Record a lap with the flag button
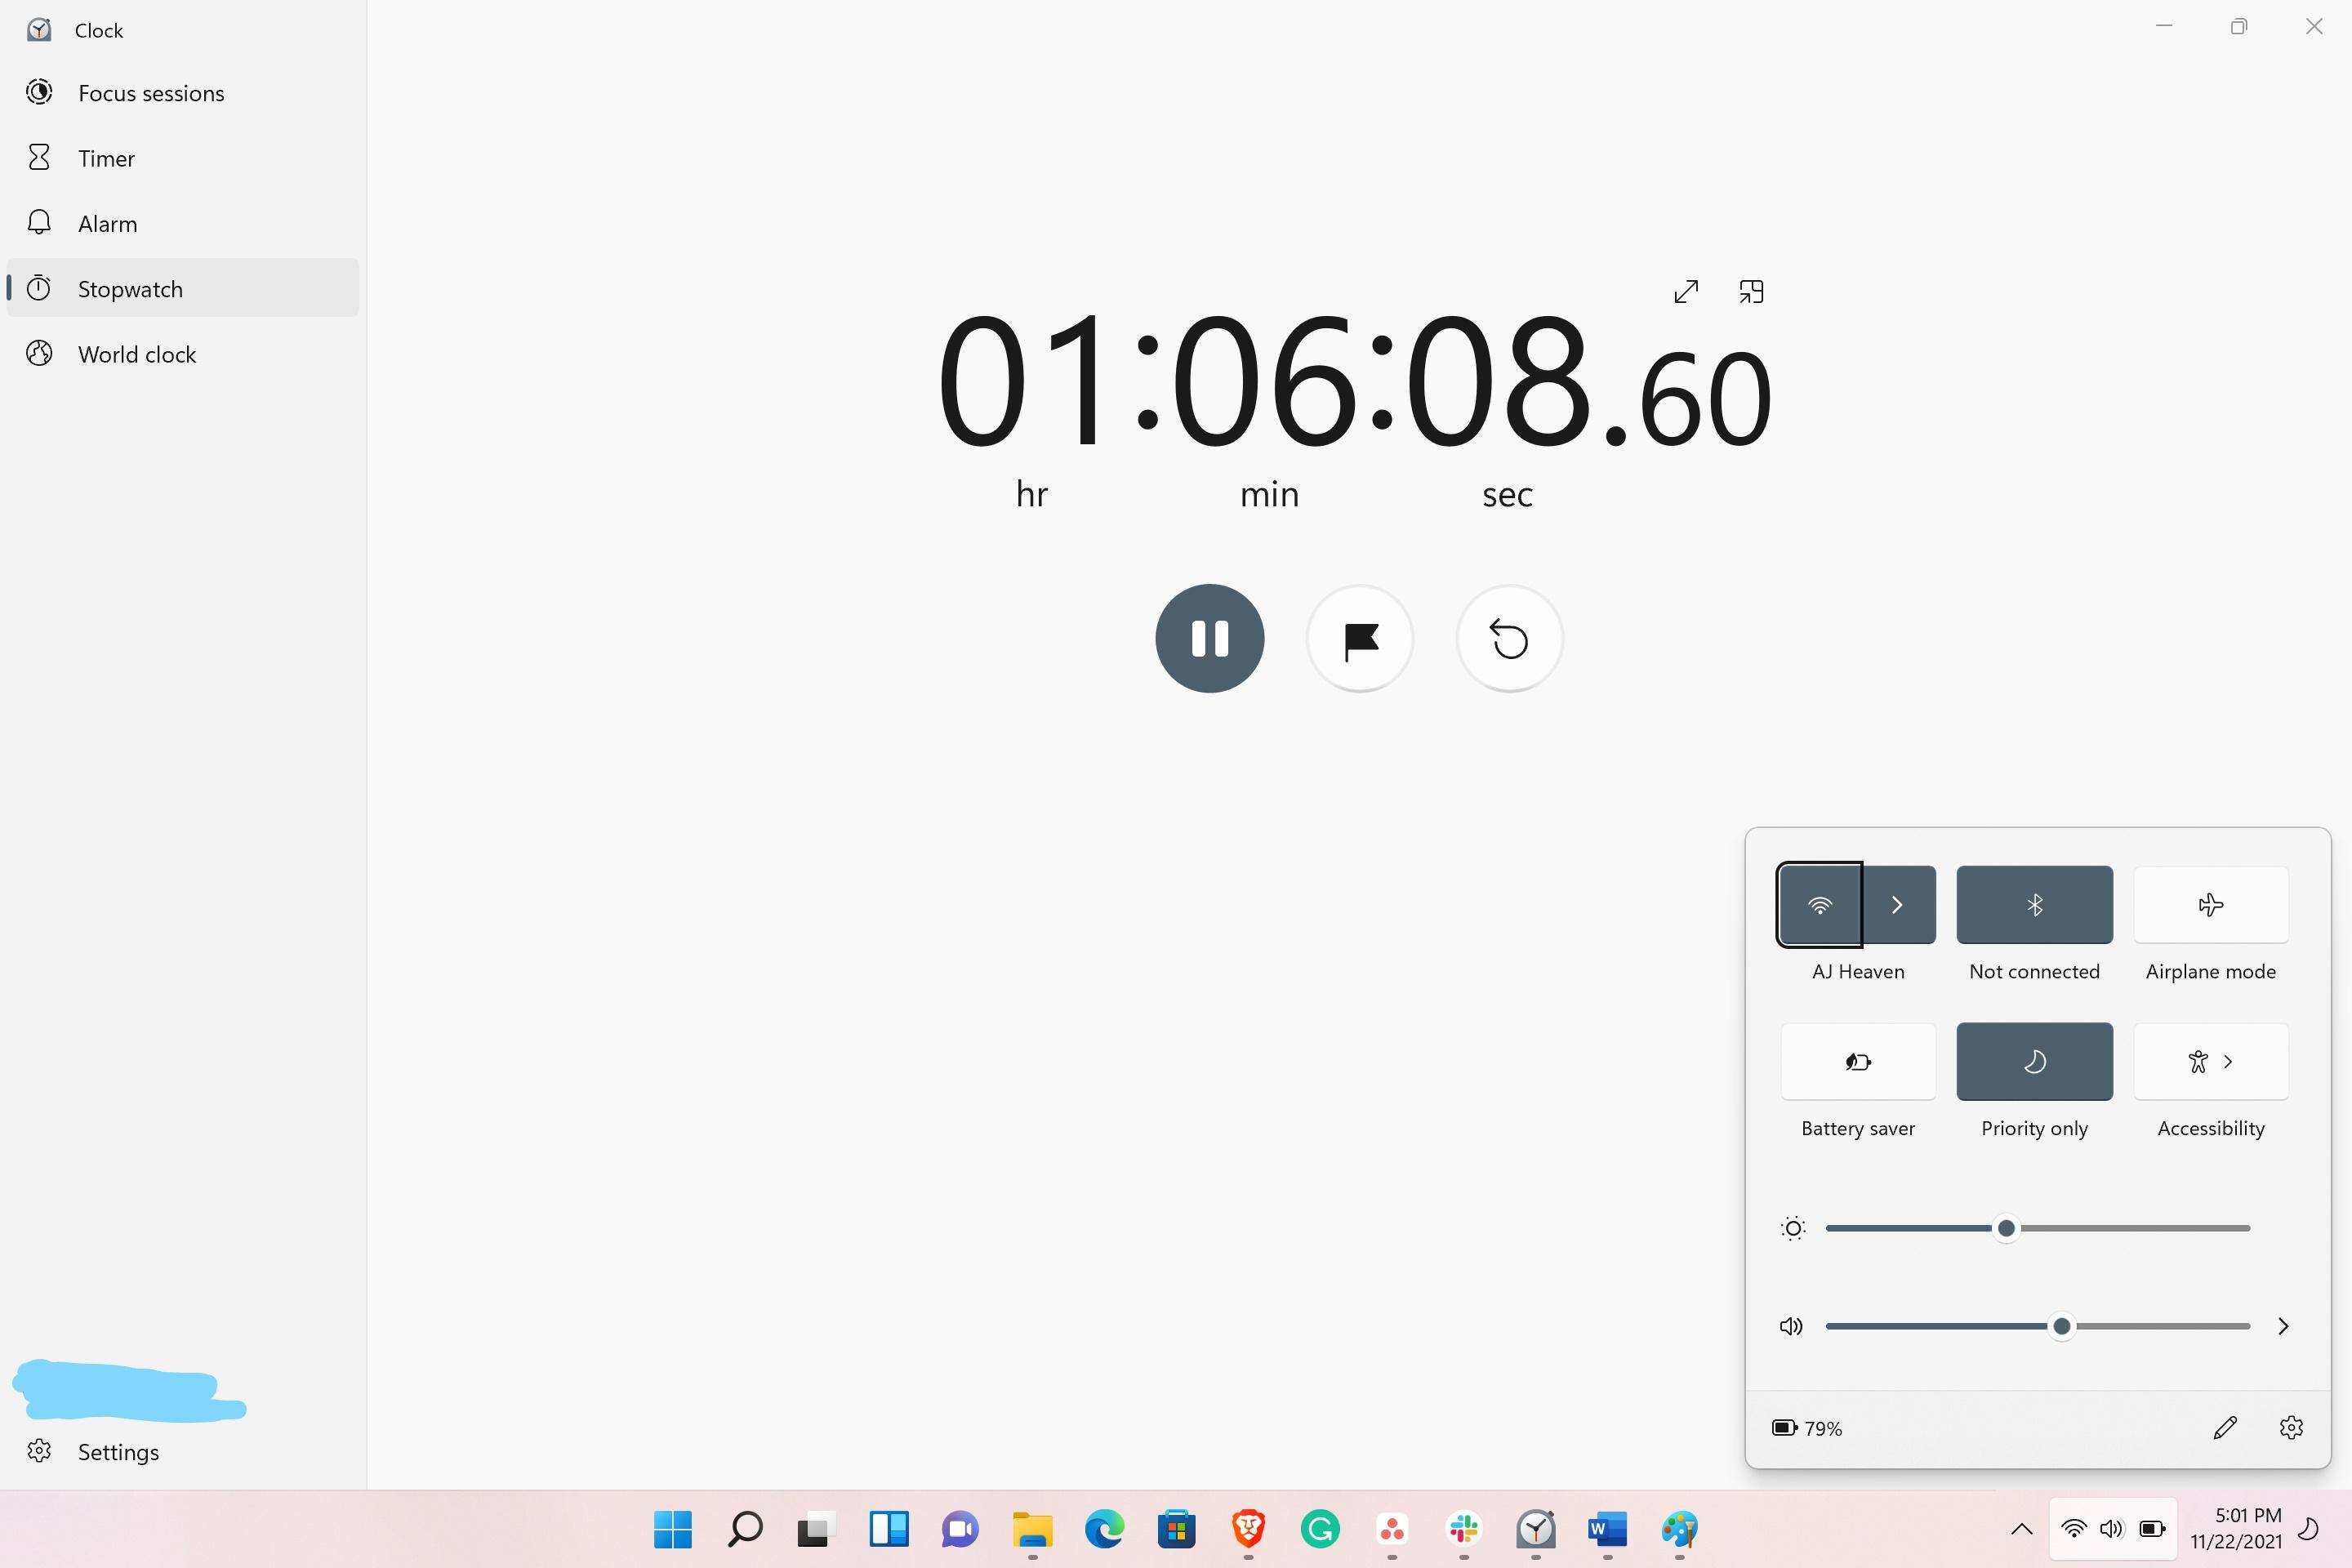This screenshot has width=2352, height=1568. point(1359,638)
